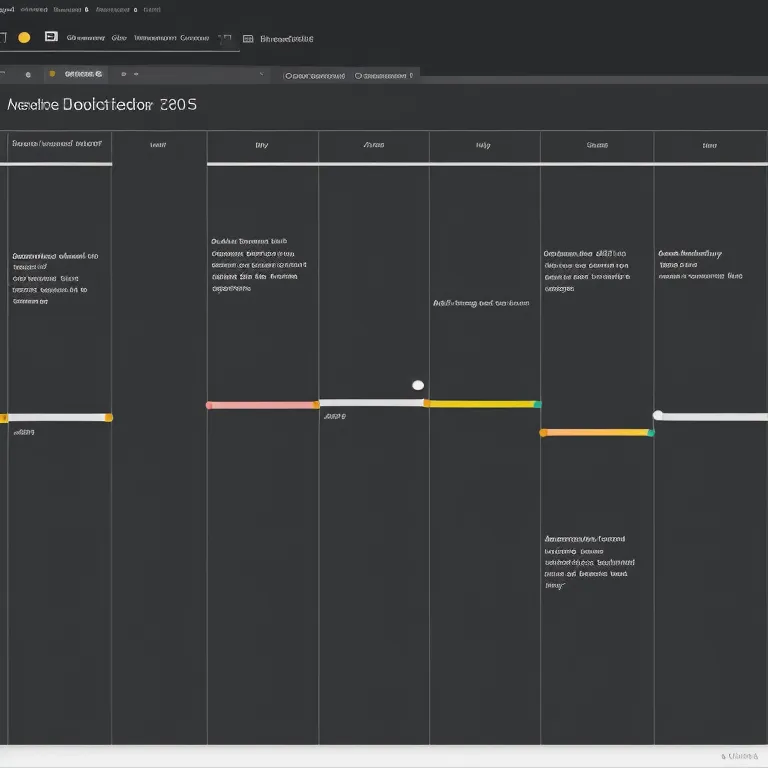
Task: Switch to the highlighted tab in the second row
Action: coord(82,74)
